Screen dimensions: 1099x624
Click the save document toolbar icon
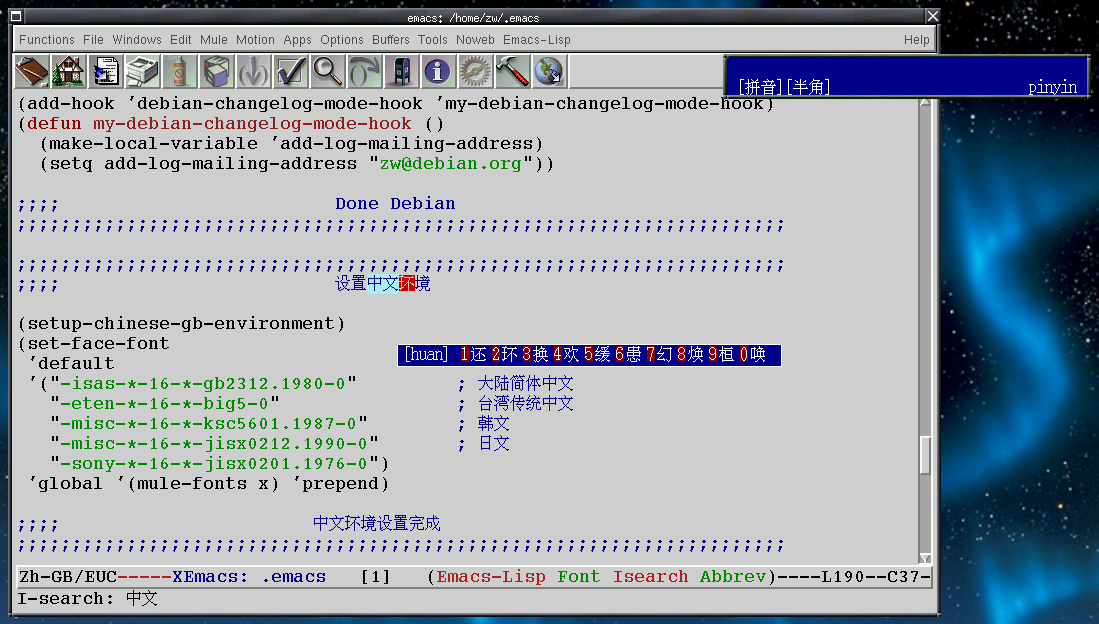pos(106,71)
